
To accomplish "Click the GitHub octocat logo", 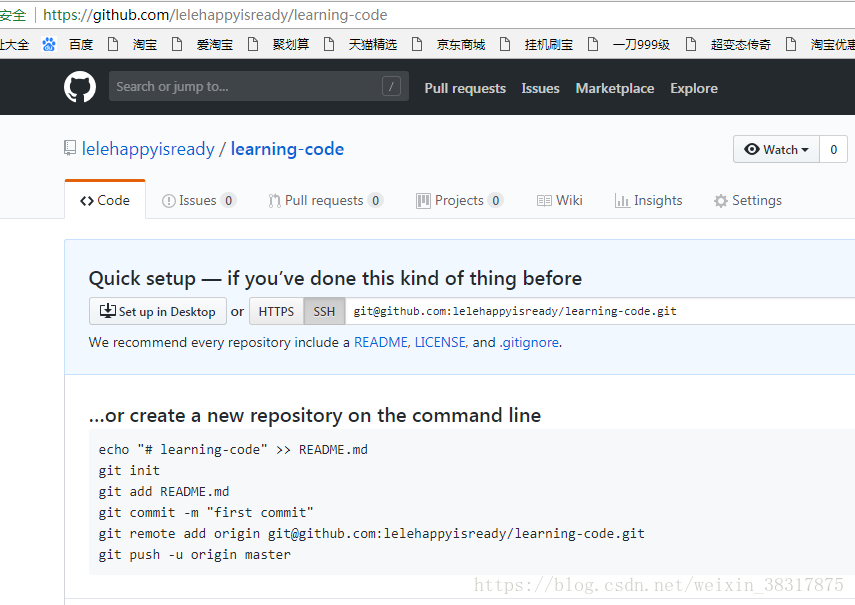I will coord(80,87).
